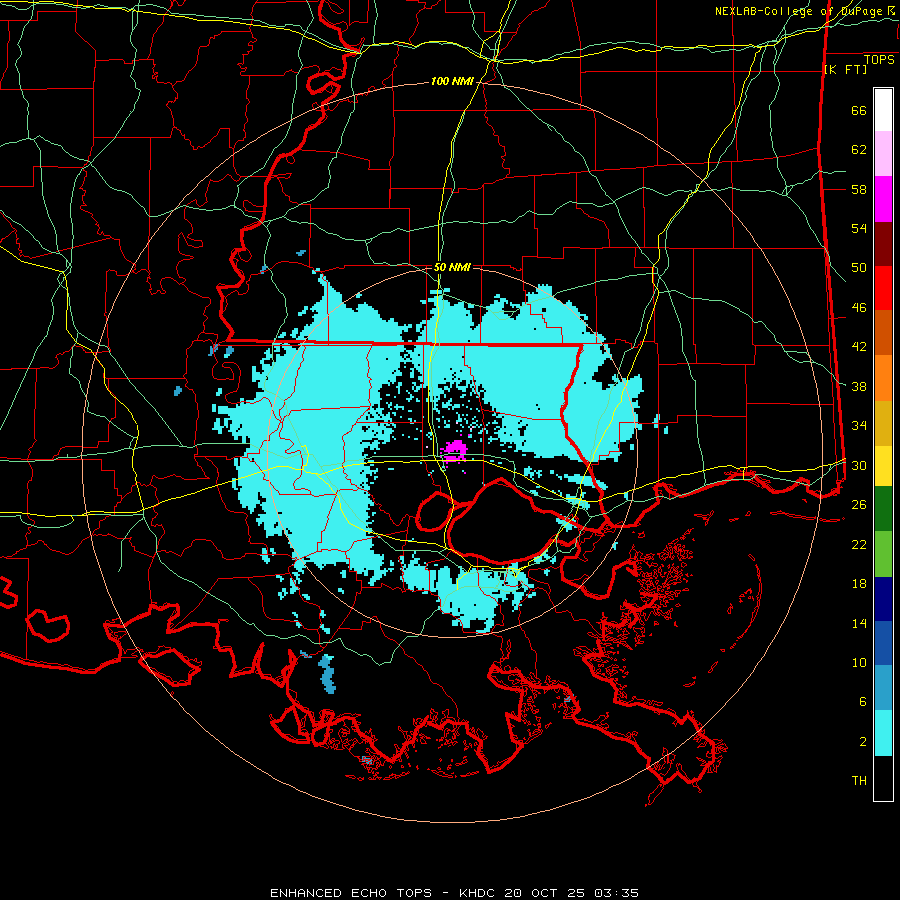Select the "38" legend value
The image size is (900, 900).
tap(859, 386)
